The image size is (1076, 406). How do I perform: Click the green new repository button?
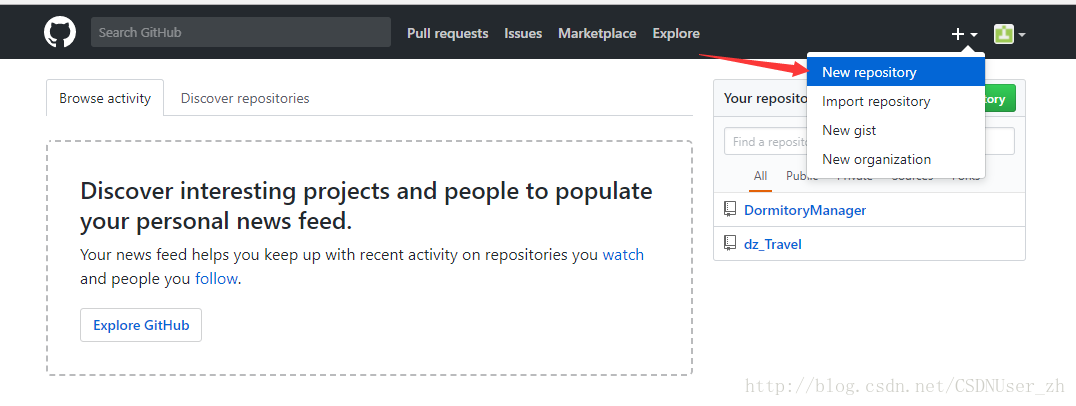click(1000, 99)
